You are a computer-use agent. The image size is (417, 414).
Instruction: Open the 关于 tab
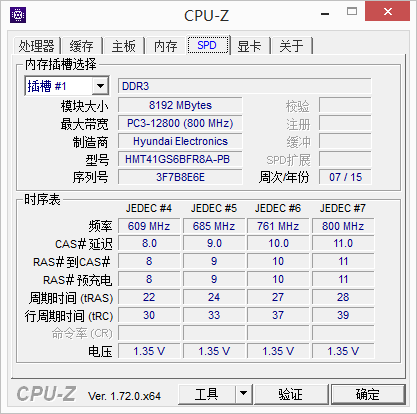click(291, 46)
